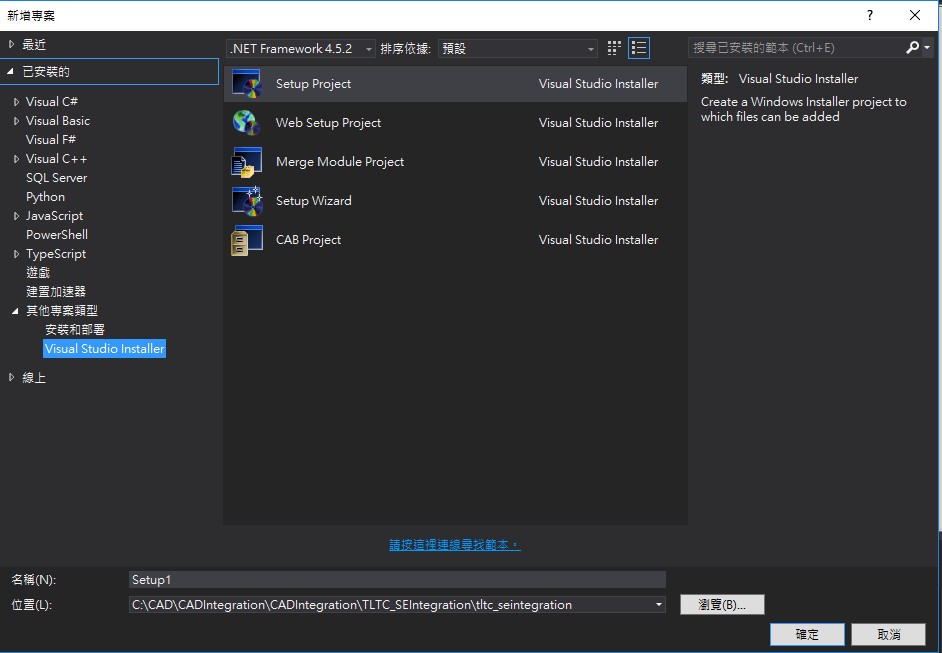Switch to small icons grid view
The height and width of the screenshot is (653, 942).
click(613, 48)
